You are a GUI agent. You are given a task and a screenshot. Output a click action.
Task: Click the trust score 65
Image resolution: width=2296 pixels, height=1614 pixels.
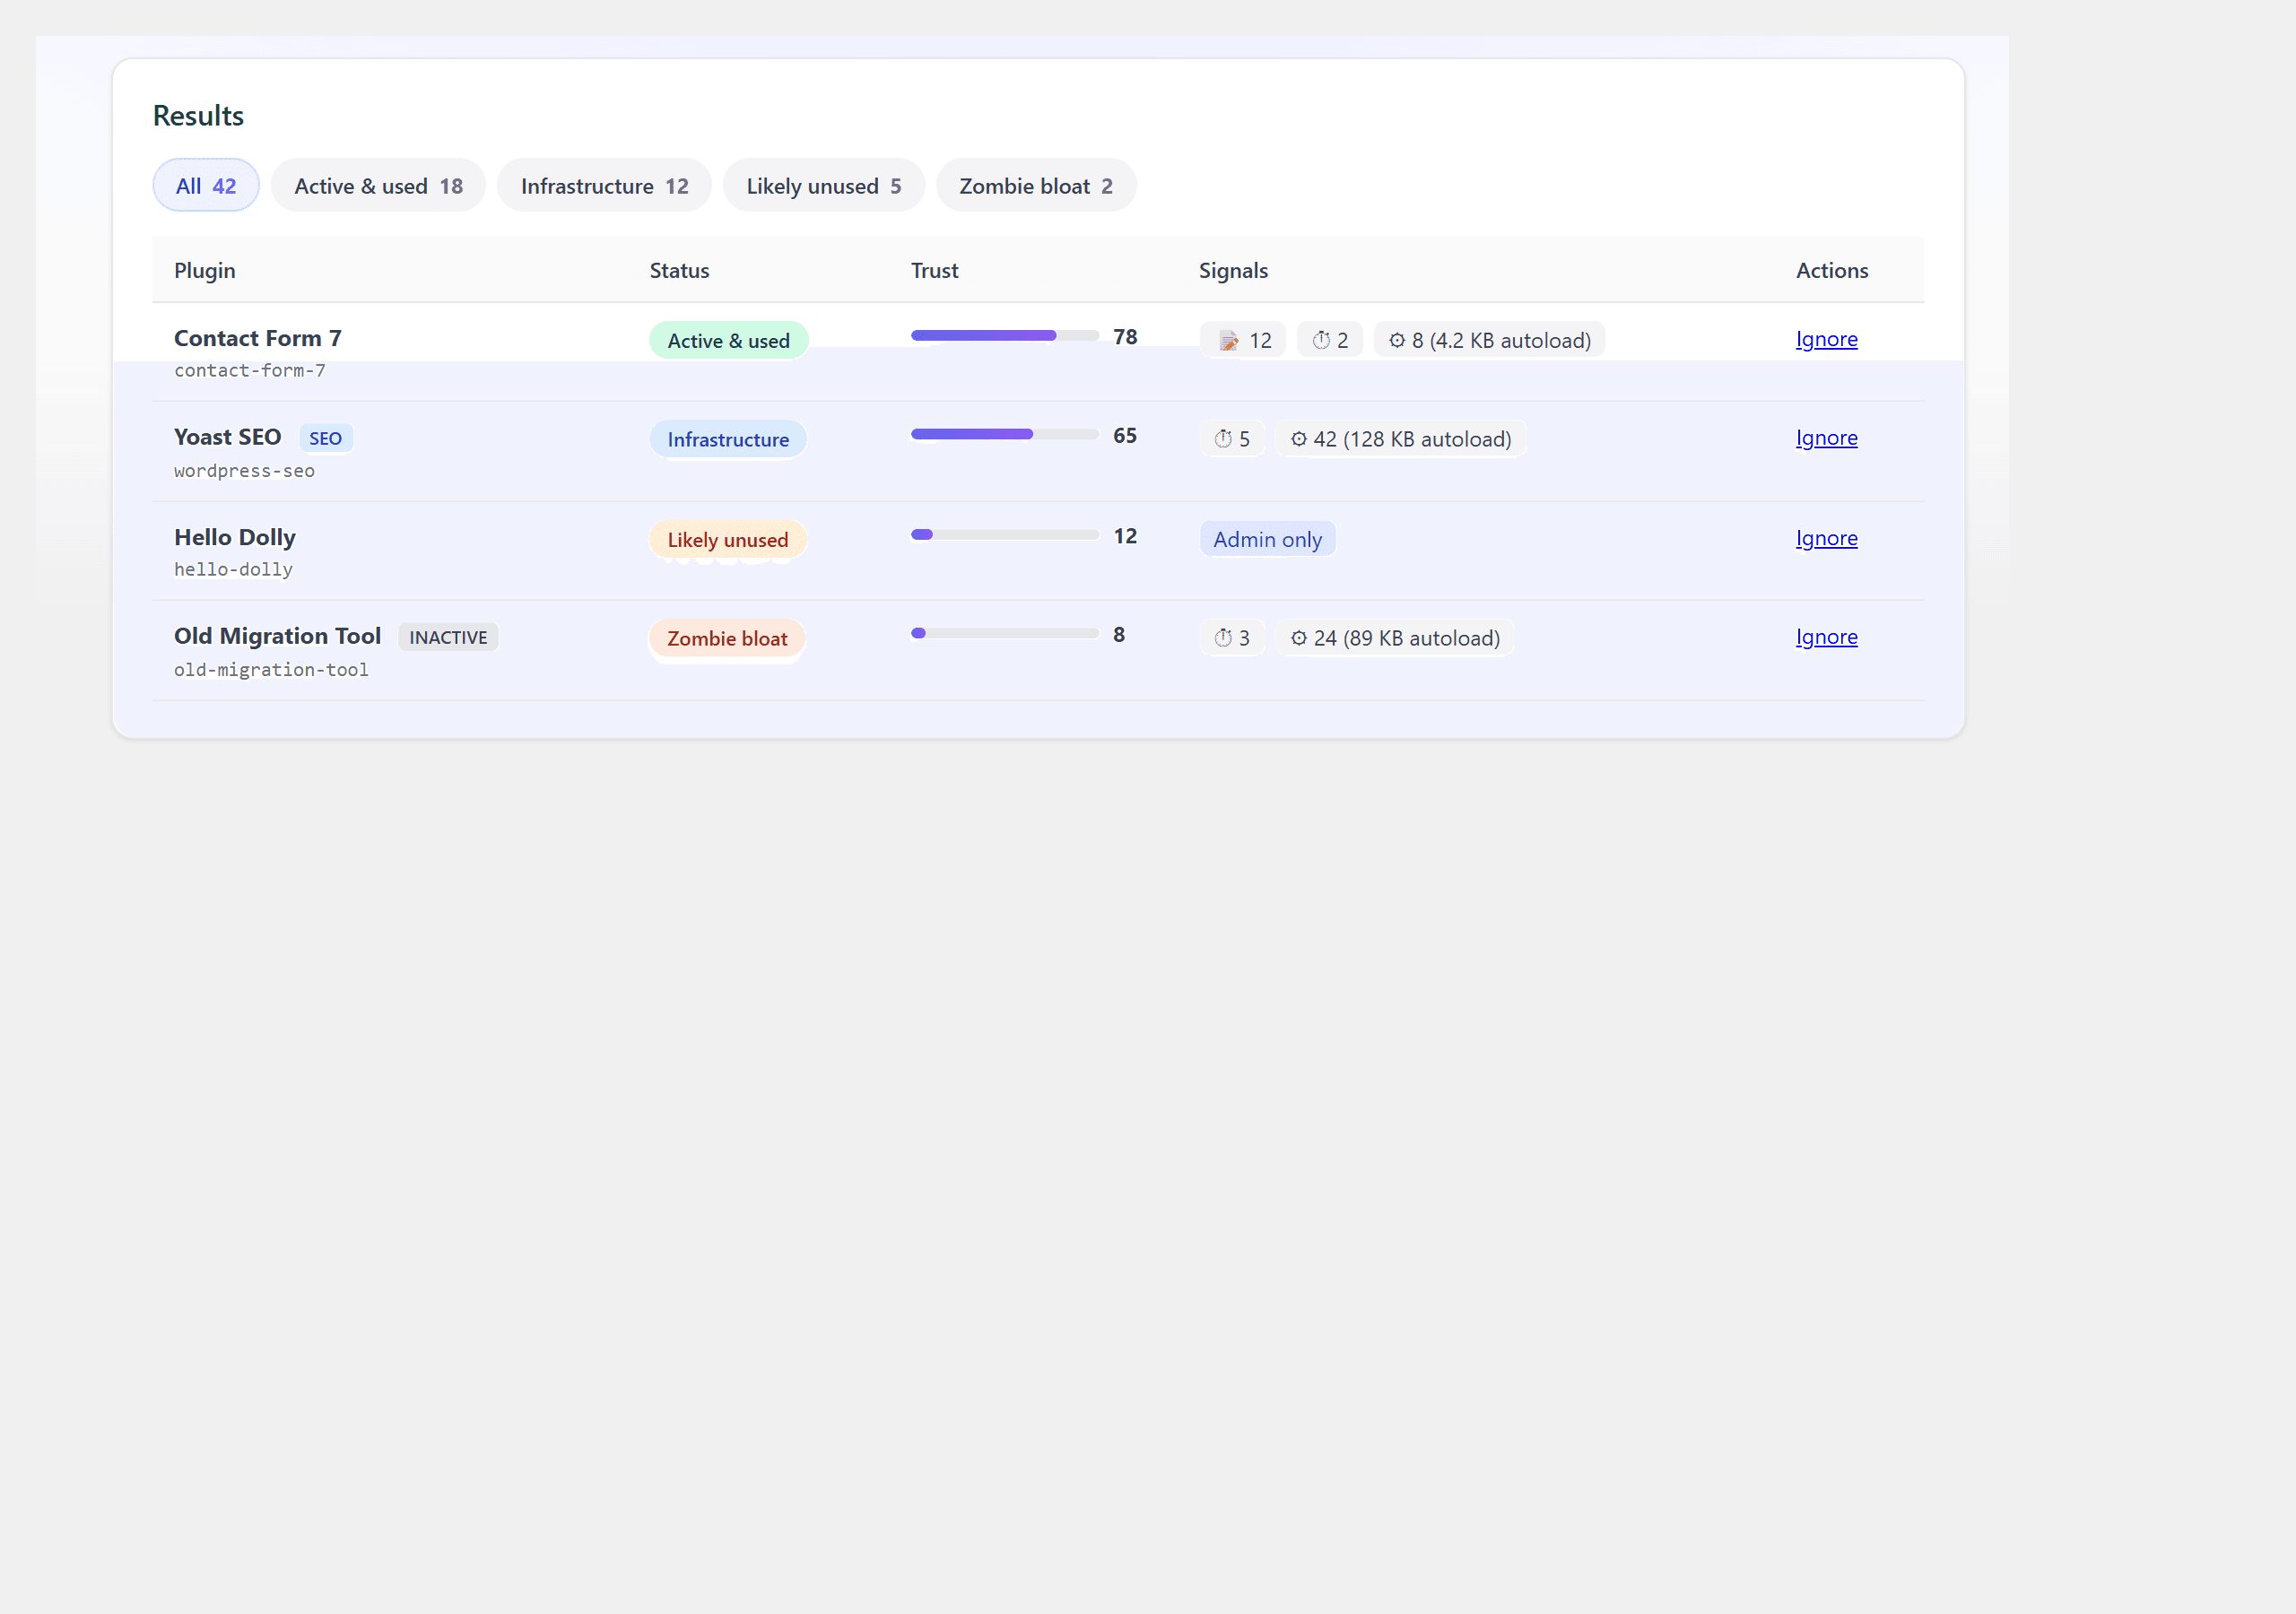(x=1125, y=436)
